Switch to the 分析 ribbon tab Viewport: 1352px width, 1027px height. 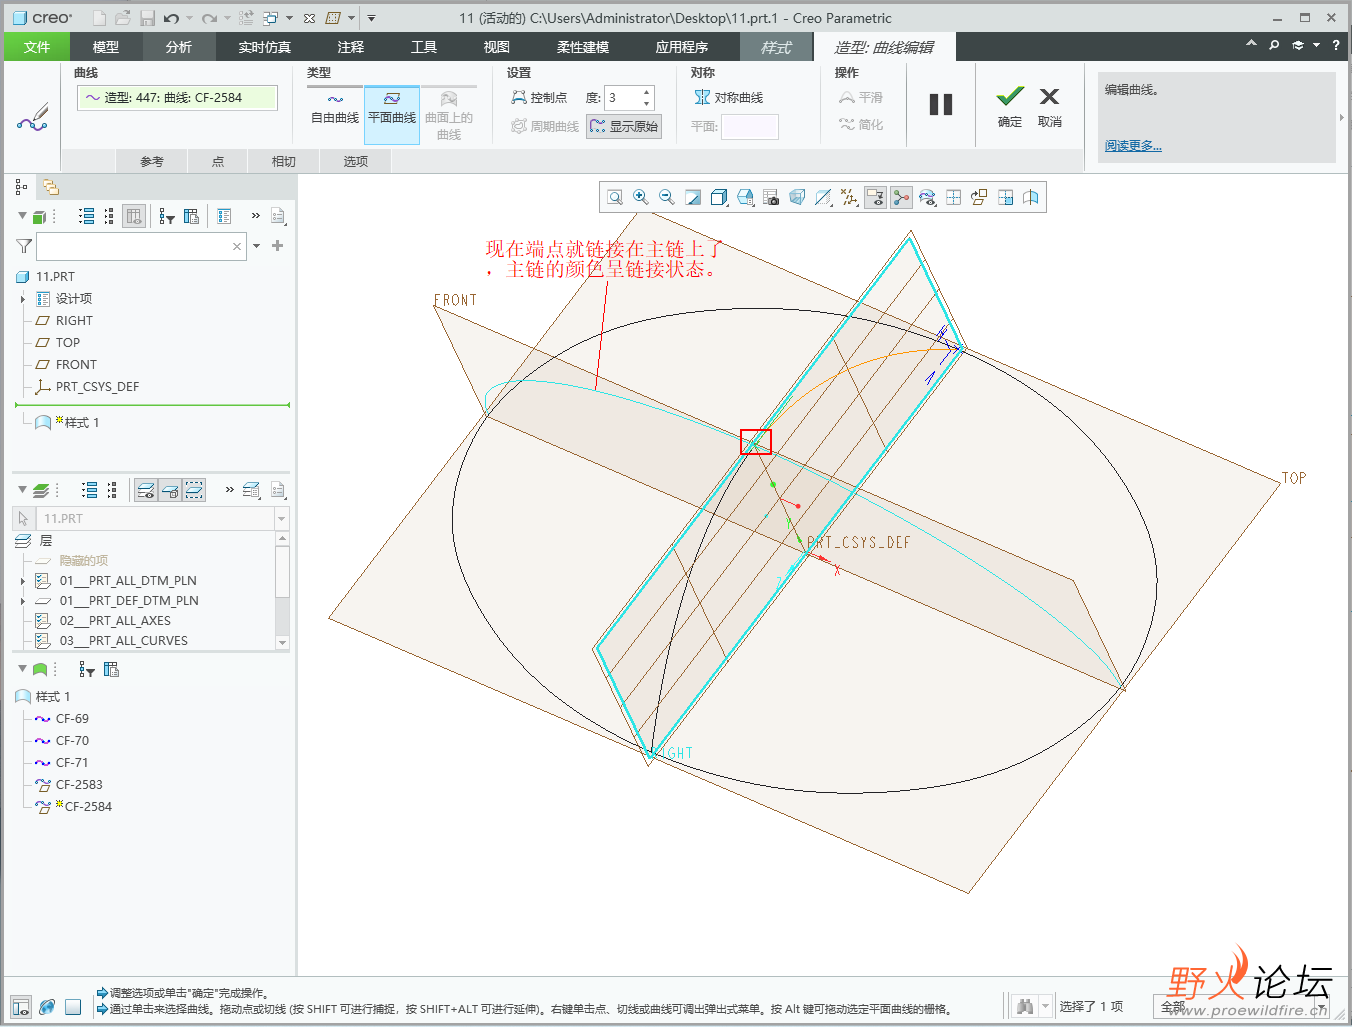[x=179, y=47]
